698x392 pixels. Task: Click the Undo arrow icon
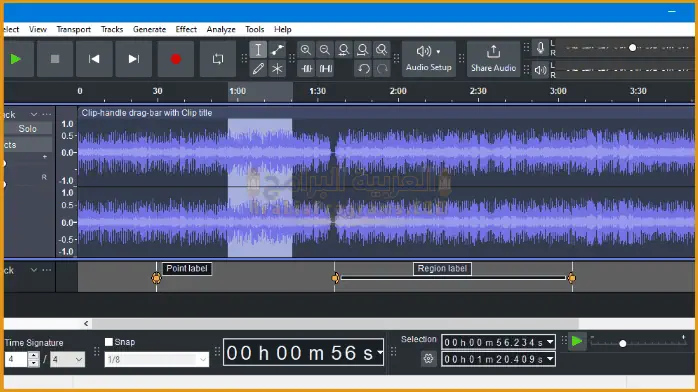[364, 69]
